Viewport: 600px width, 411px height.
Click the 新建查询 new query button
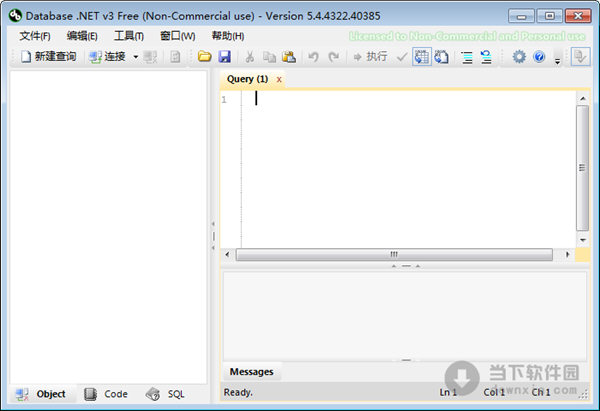pos(48,57)
